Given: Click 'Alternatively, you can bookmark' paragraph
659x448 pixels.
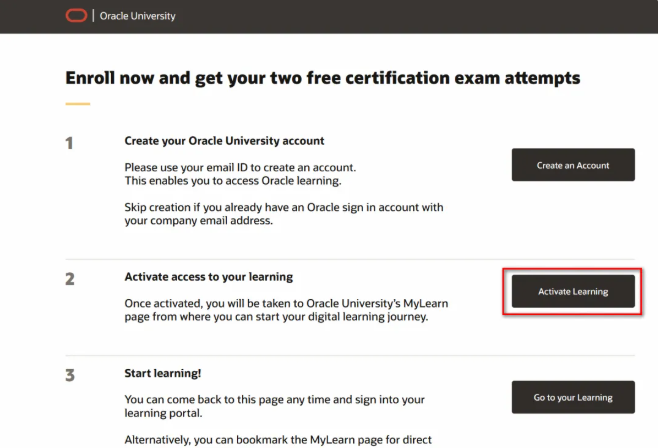Looking at the screenshot, I should coord(280,439).
